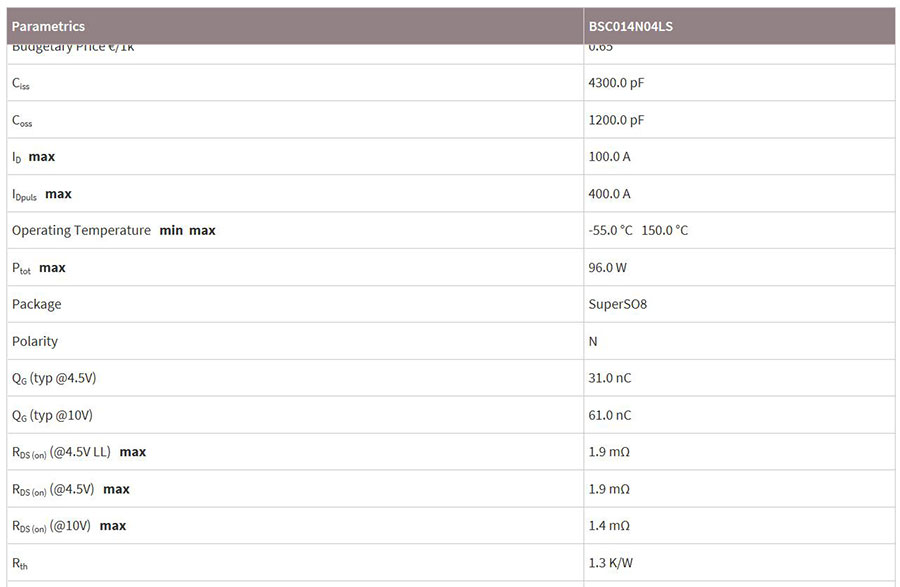This screenshot has height=587, width=900.
Task: Click the RDS(on) (@4.5V LL) max label
Action: pos(79,452)
